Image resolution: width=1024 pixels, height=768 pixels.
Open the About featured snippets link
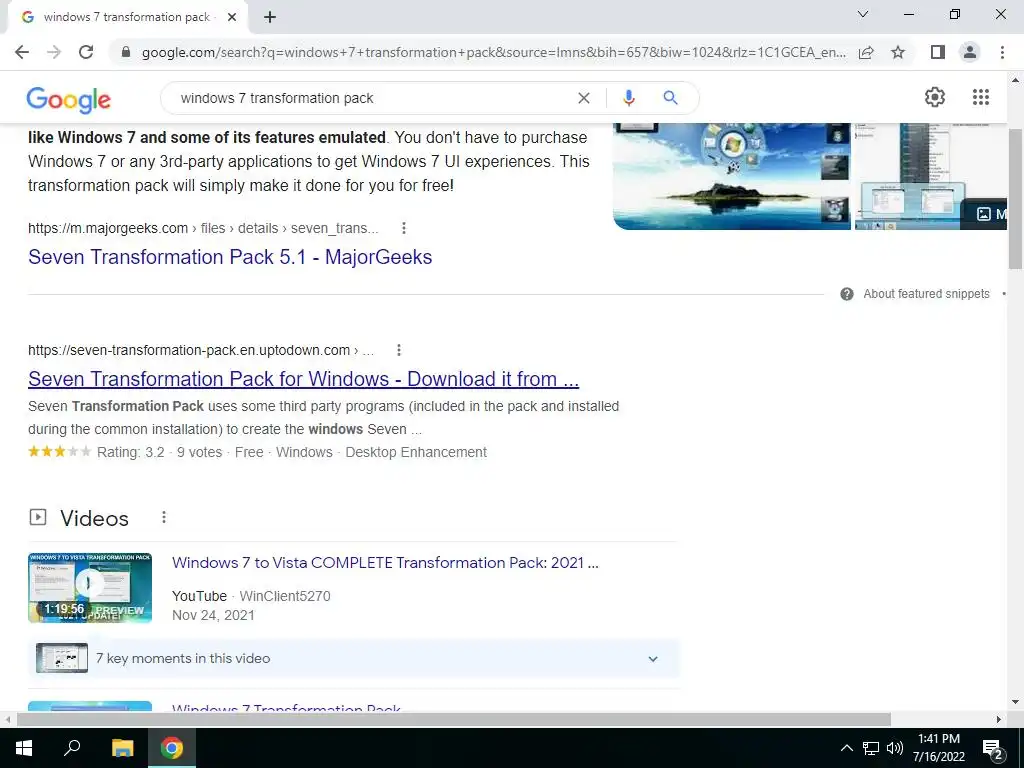(926, 294)
